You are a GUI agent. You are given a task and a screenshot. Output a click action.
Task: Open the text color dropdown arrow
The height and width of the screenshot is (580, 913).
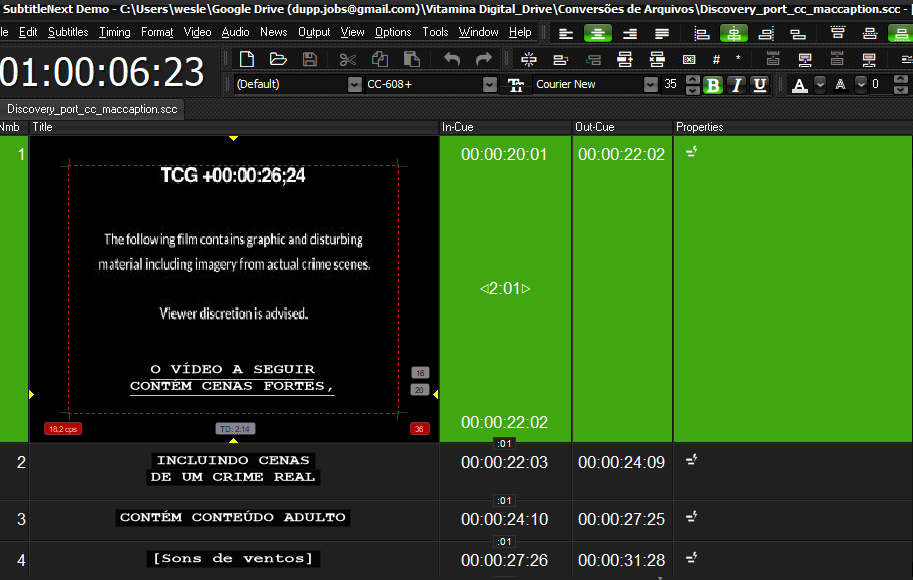pyautogui.click(x=820, y=84)
